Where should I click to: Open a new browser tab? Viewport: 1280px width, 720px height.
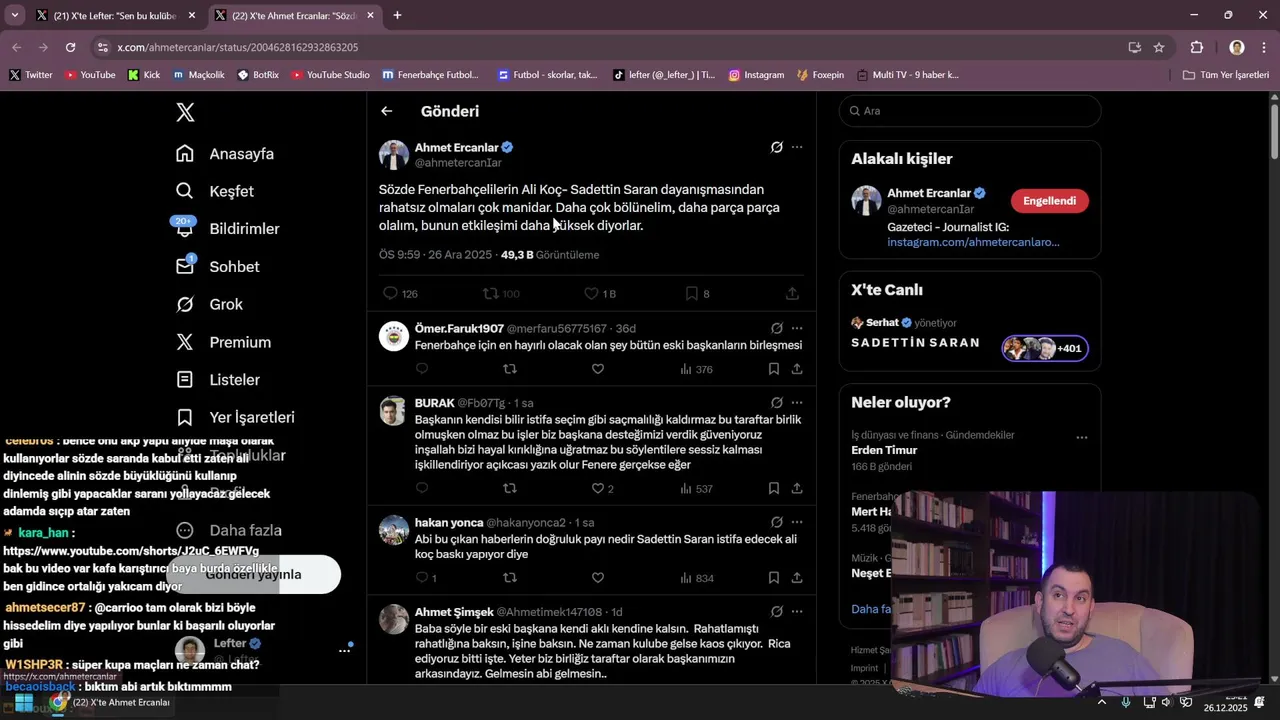click(x=397, y=16)
